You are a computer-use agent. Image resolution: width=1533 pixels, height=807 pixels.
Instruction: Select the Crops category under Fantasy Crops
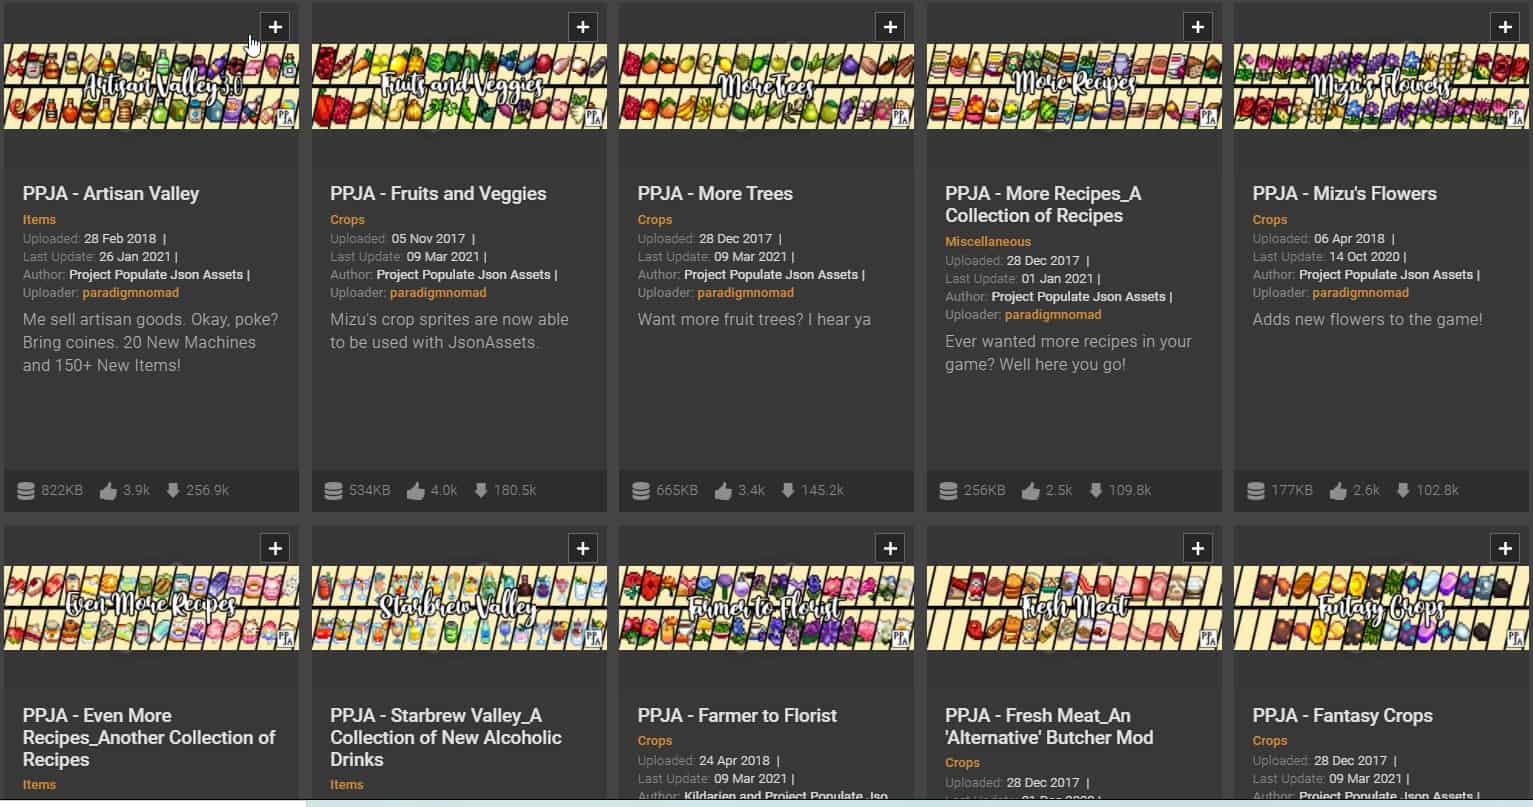click(1269, 741)
